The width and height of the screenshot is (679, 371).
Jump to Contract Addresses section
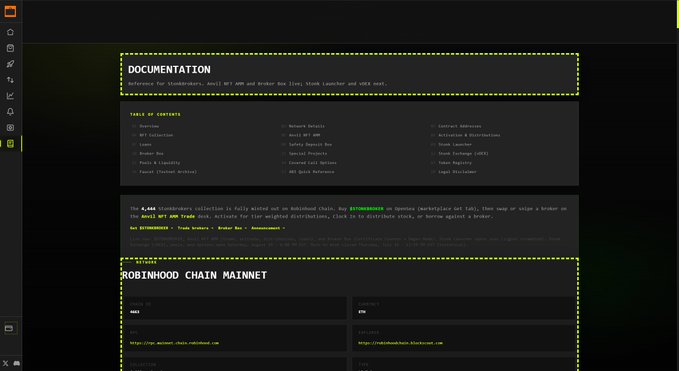point(459,126)
